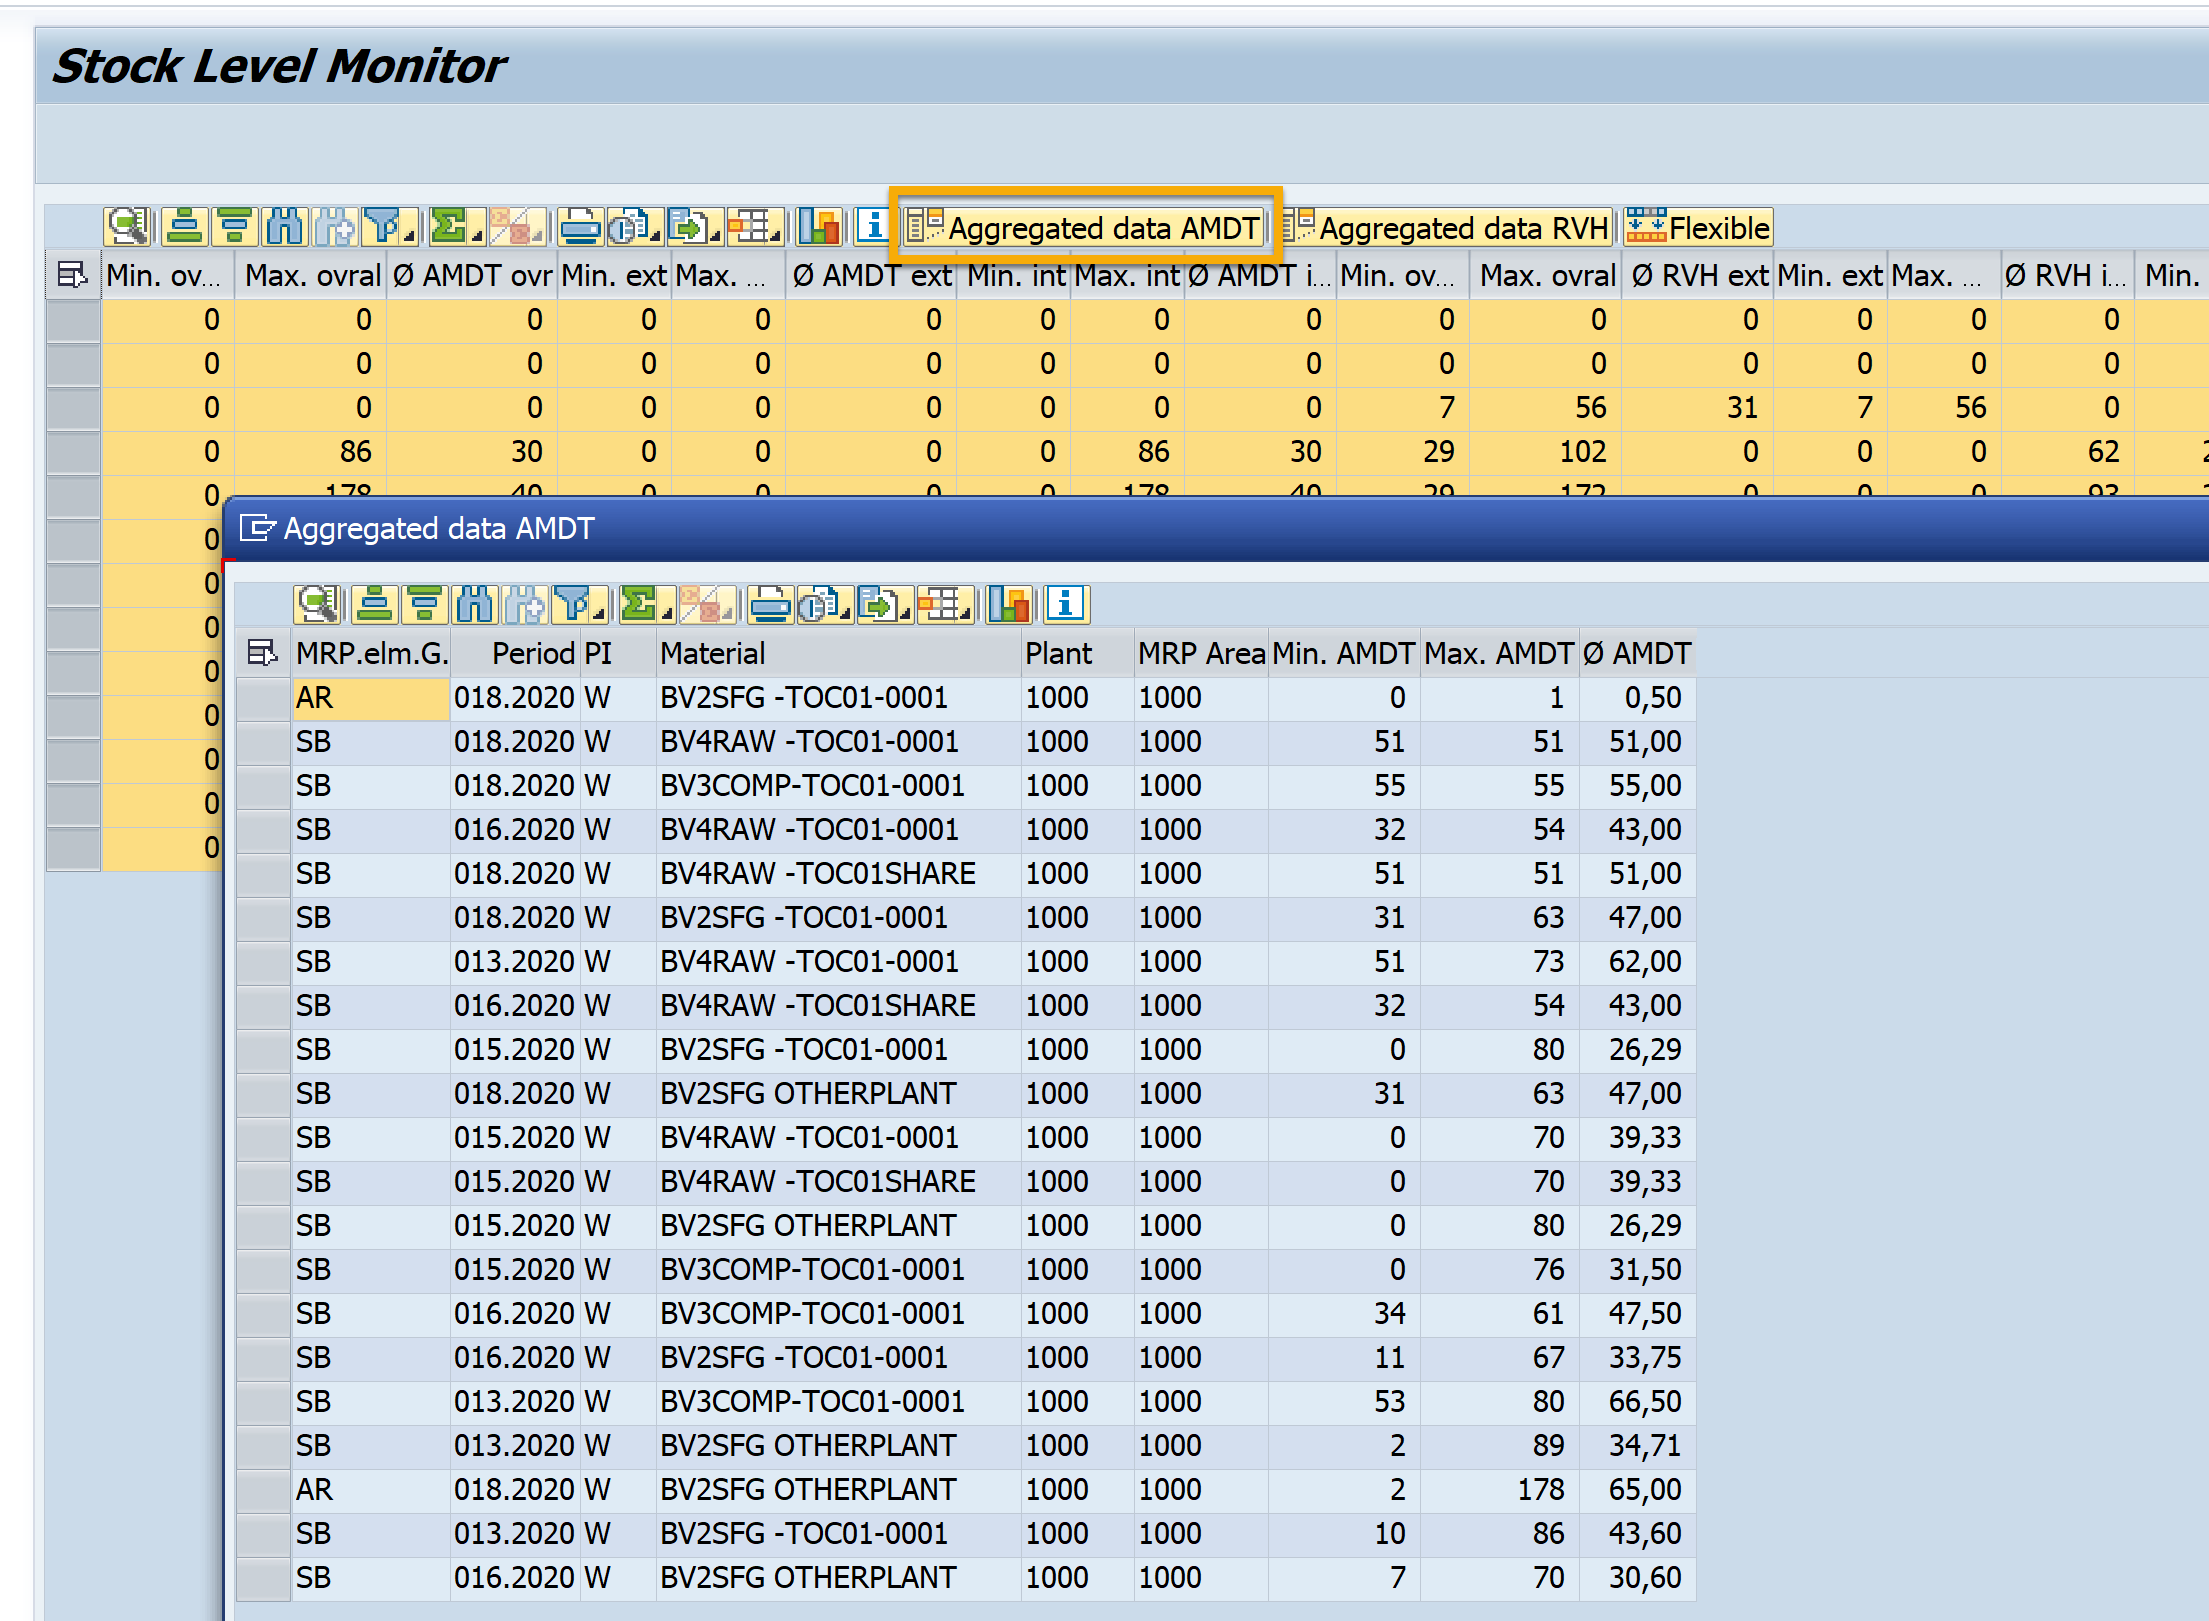Select all rows icon in popup grid
The height and width of the screenshot is (1621, 2209).
point(262,654)
